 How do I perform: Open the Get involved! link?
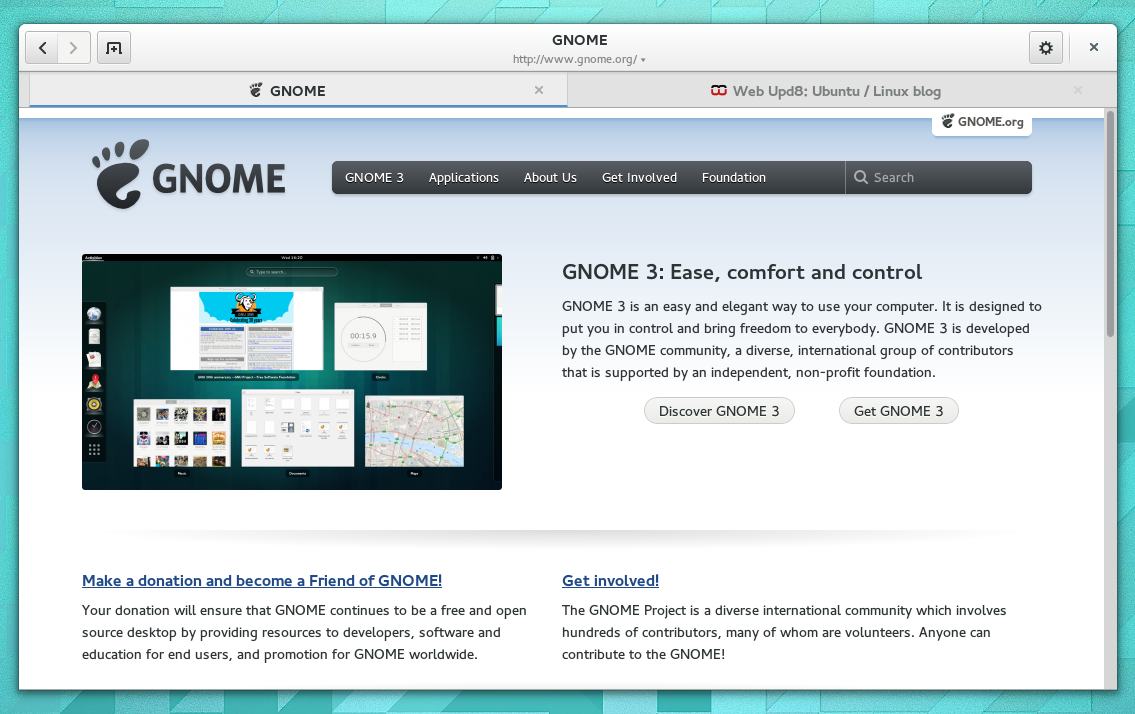tap(610, 581)
